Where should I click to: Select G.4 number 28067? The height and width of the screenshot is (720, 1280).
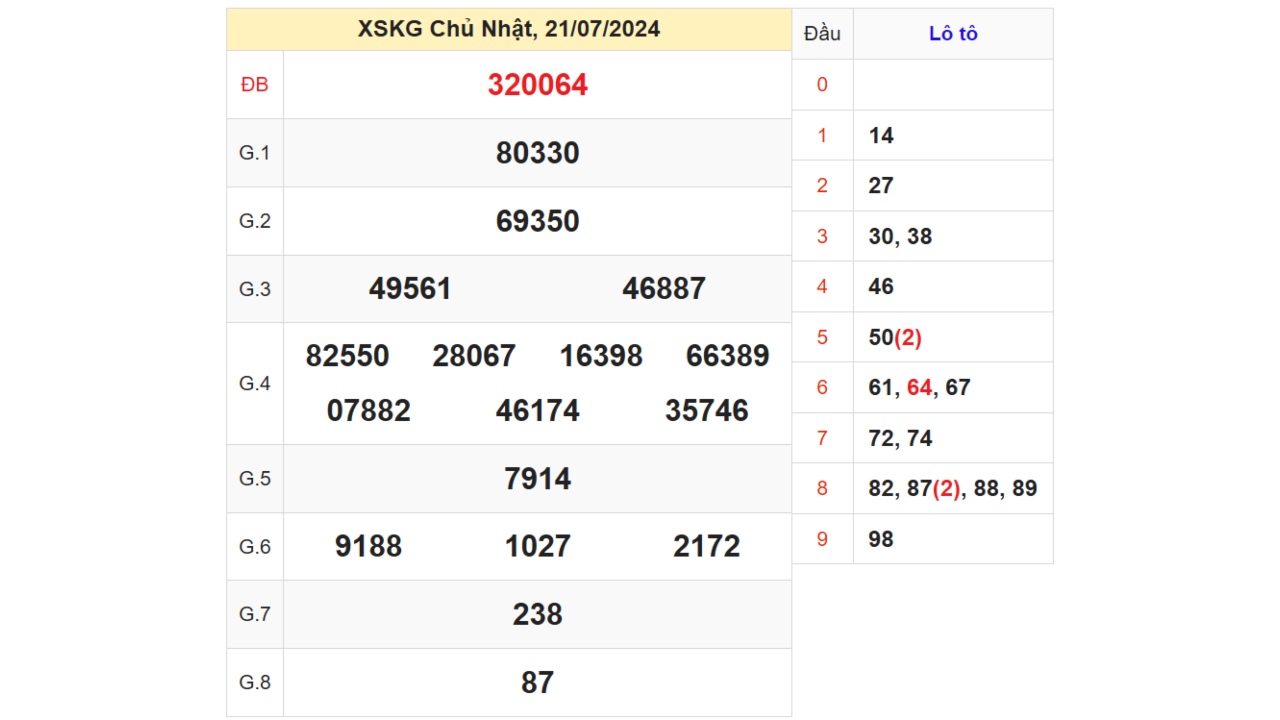[x=474, y=356]
